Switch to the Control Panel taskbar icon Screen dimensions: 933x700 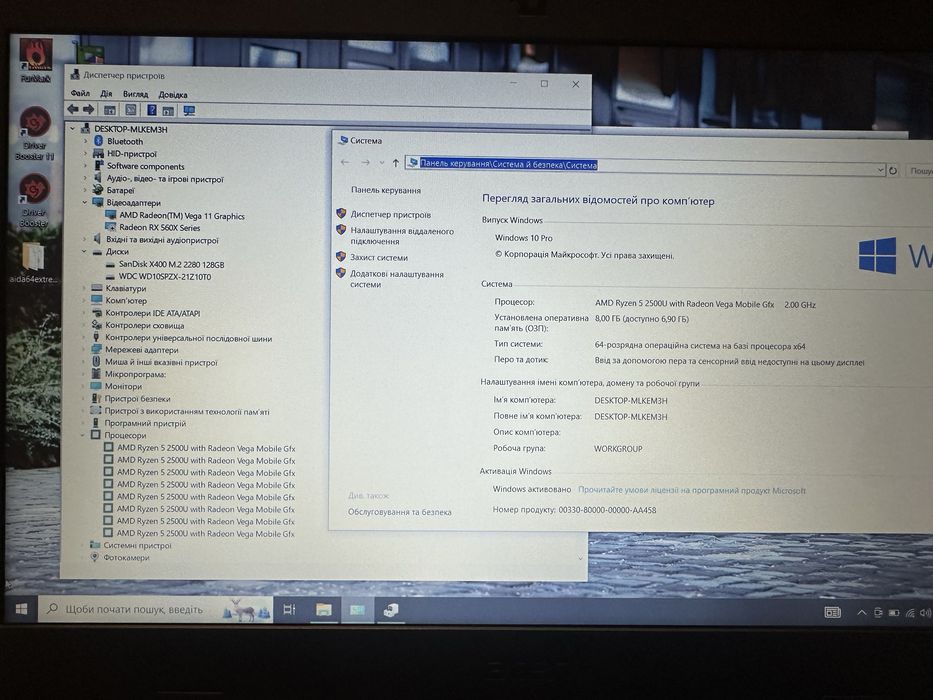pos(357,610)
